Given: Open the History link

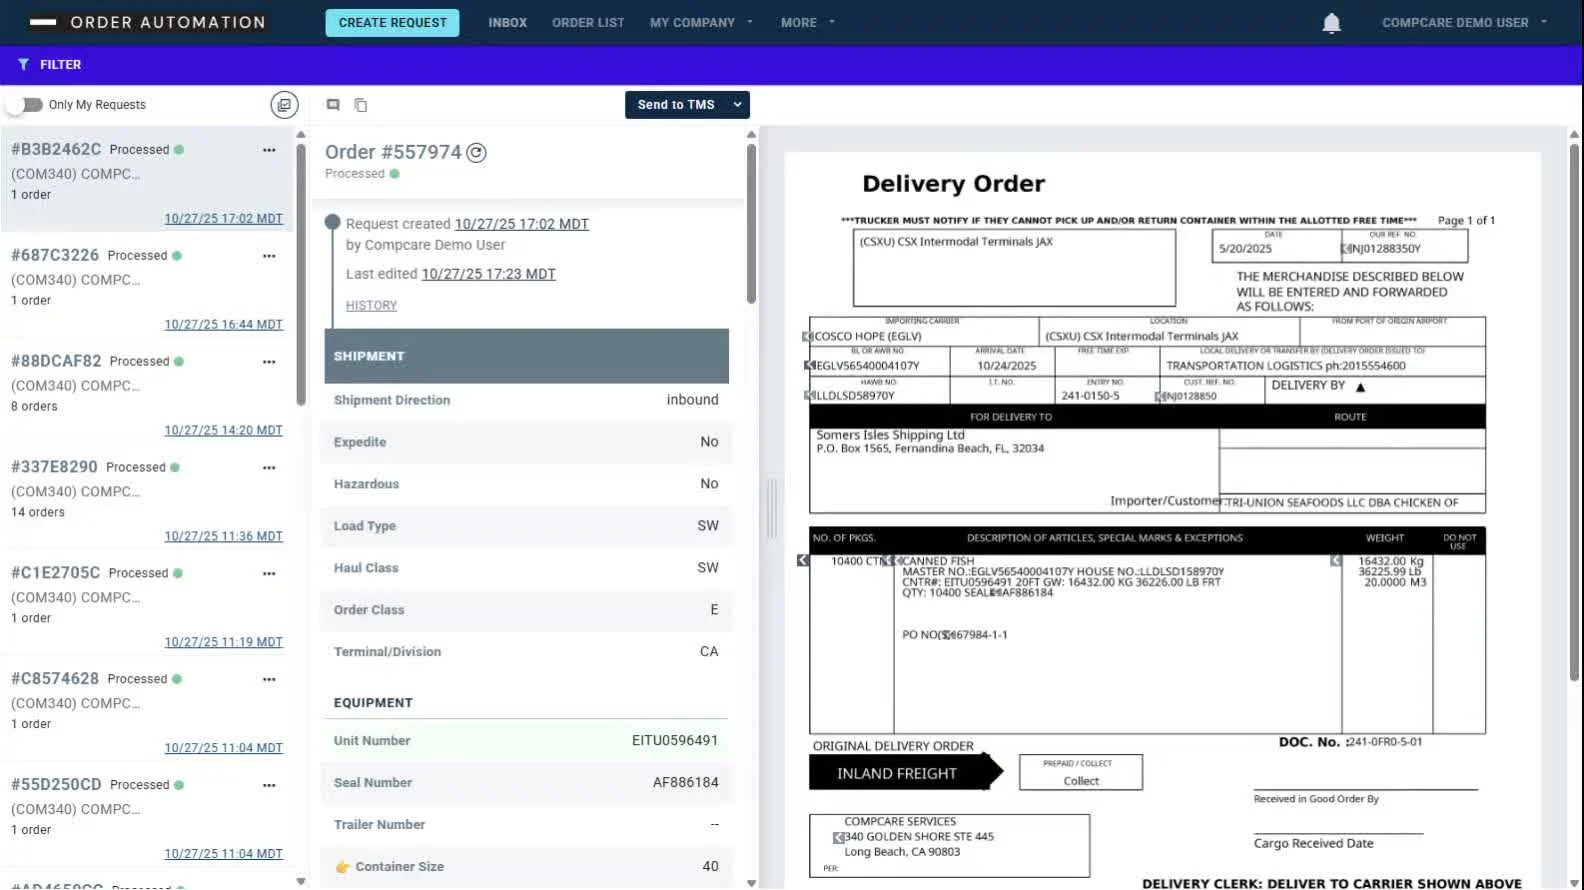Looking at the screenshot, I should [371, 306].
